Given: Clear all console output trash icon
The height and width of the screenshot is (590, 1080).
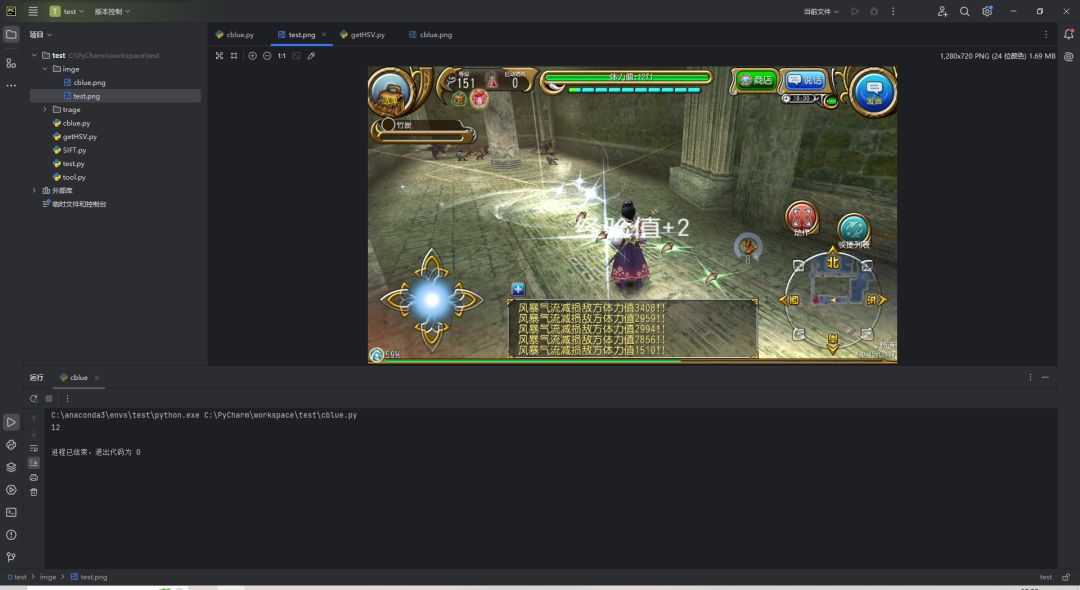Looking at the screenshot, I should pos(34,492).
